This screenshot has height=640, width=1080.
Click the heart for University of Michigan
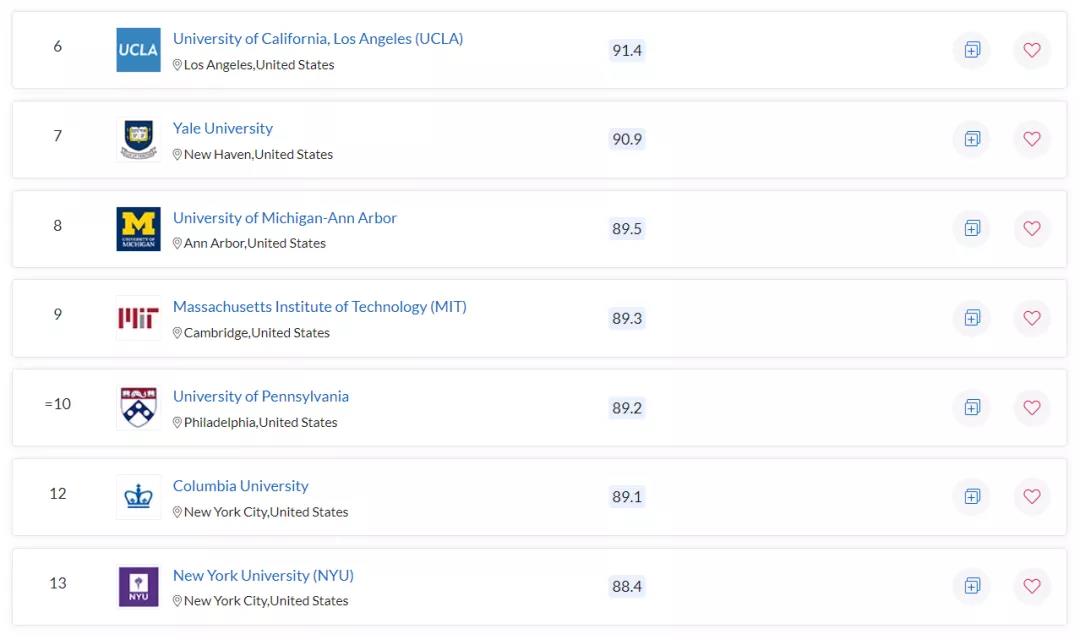click(1032, 229)
